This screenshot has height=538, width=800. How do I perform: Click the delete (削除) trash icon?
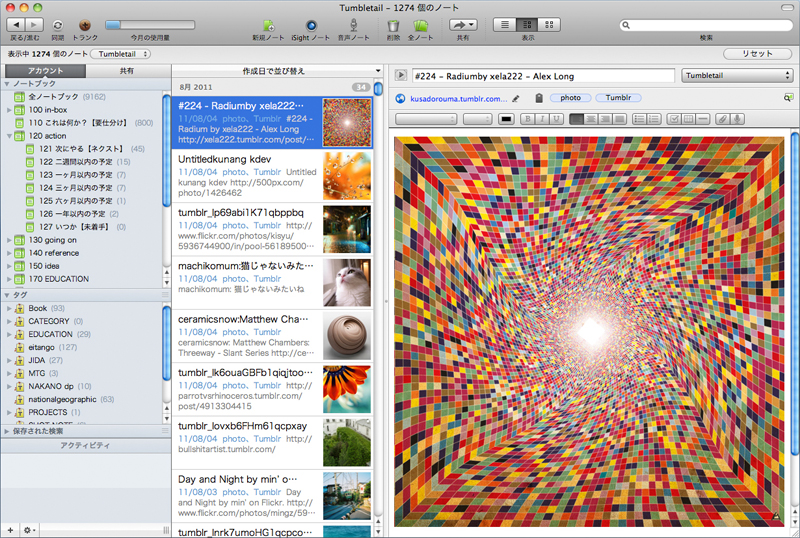(x=393, y=25)
